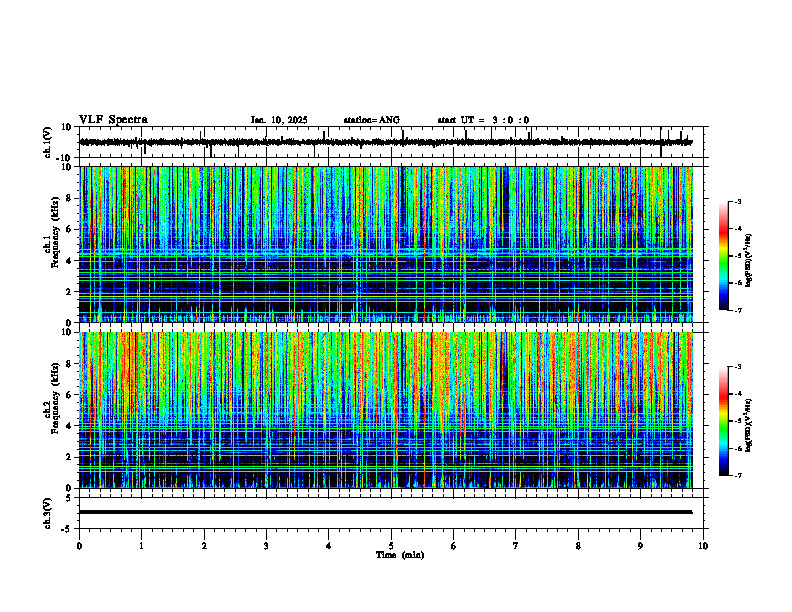Screen dimensions: 792x612
Task: Click the 'VLF Spectra' title text
Action: 113,120
